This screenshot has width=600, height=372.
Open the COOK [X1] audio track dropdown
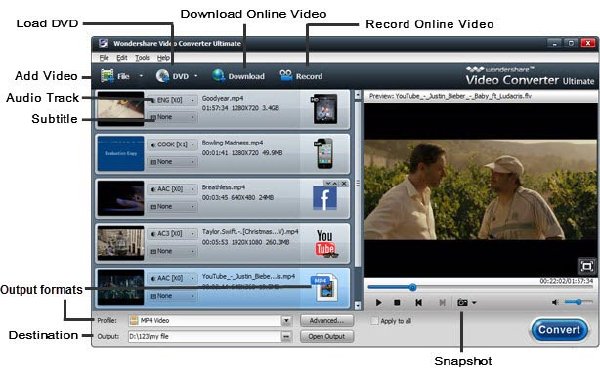[173, 145]
